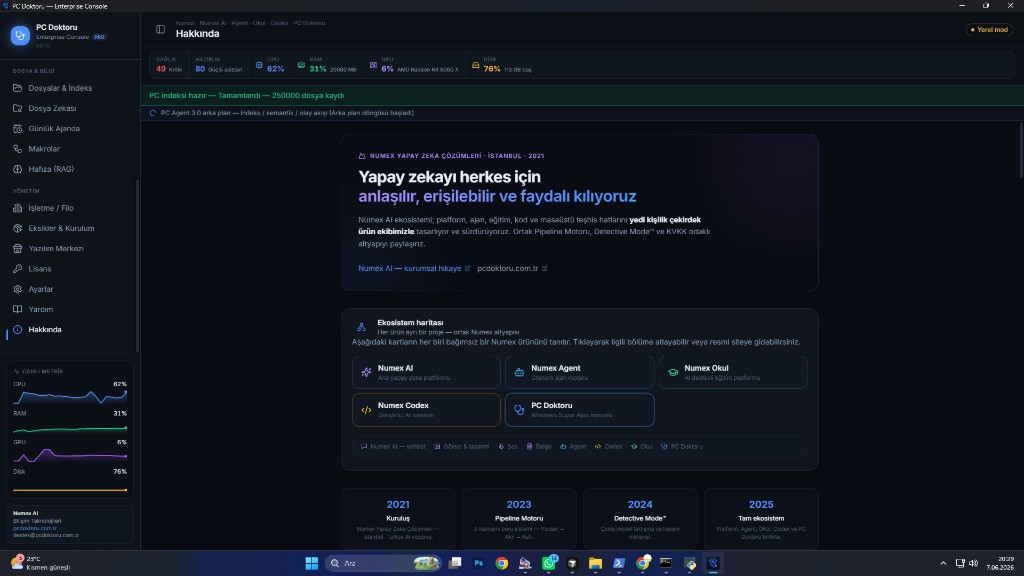Open the pcdoktoru.com.tr link
Screen dimensions: 1024x576
coord(512,268)
